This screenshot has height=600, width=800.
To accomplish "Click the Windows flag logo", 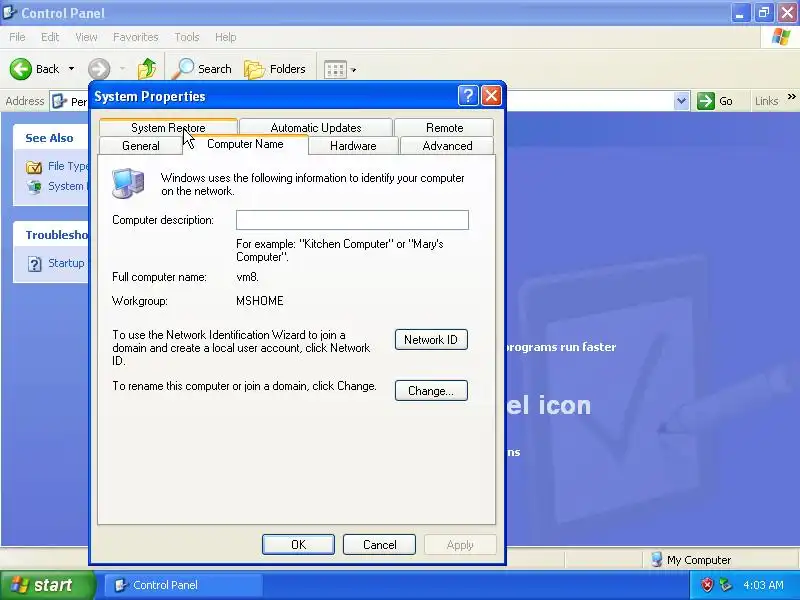I will coord(780,37).
